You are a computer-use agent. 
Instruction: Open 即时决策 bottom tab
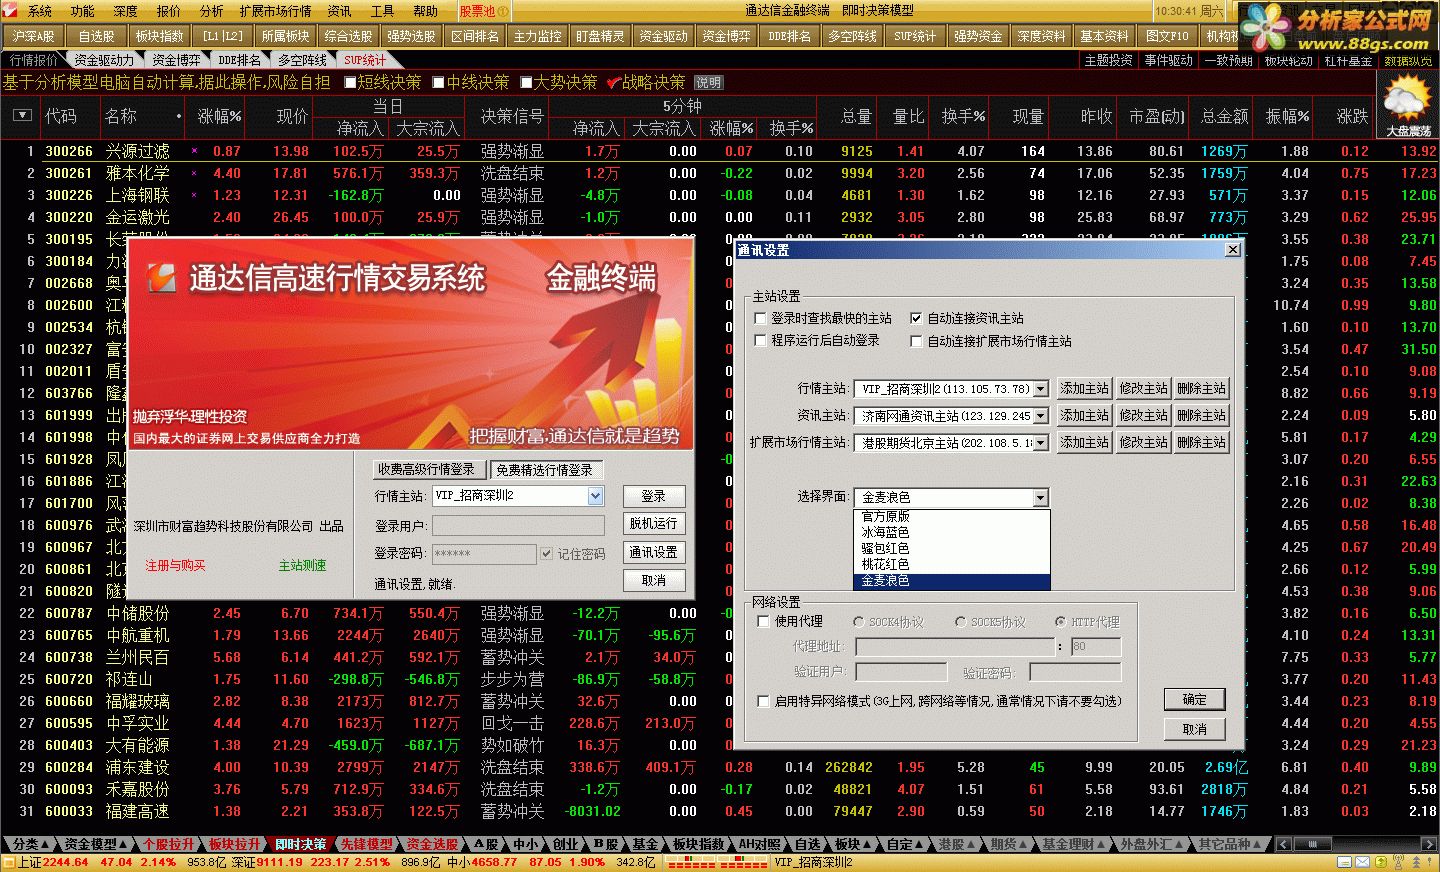click(301, 845)
